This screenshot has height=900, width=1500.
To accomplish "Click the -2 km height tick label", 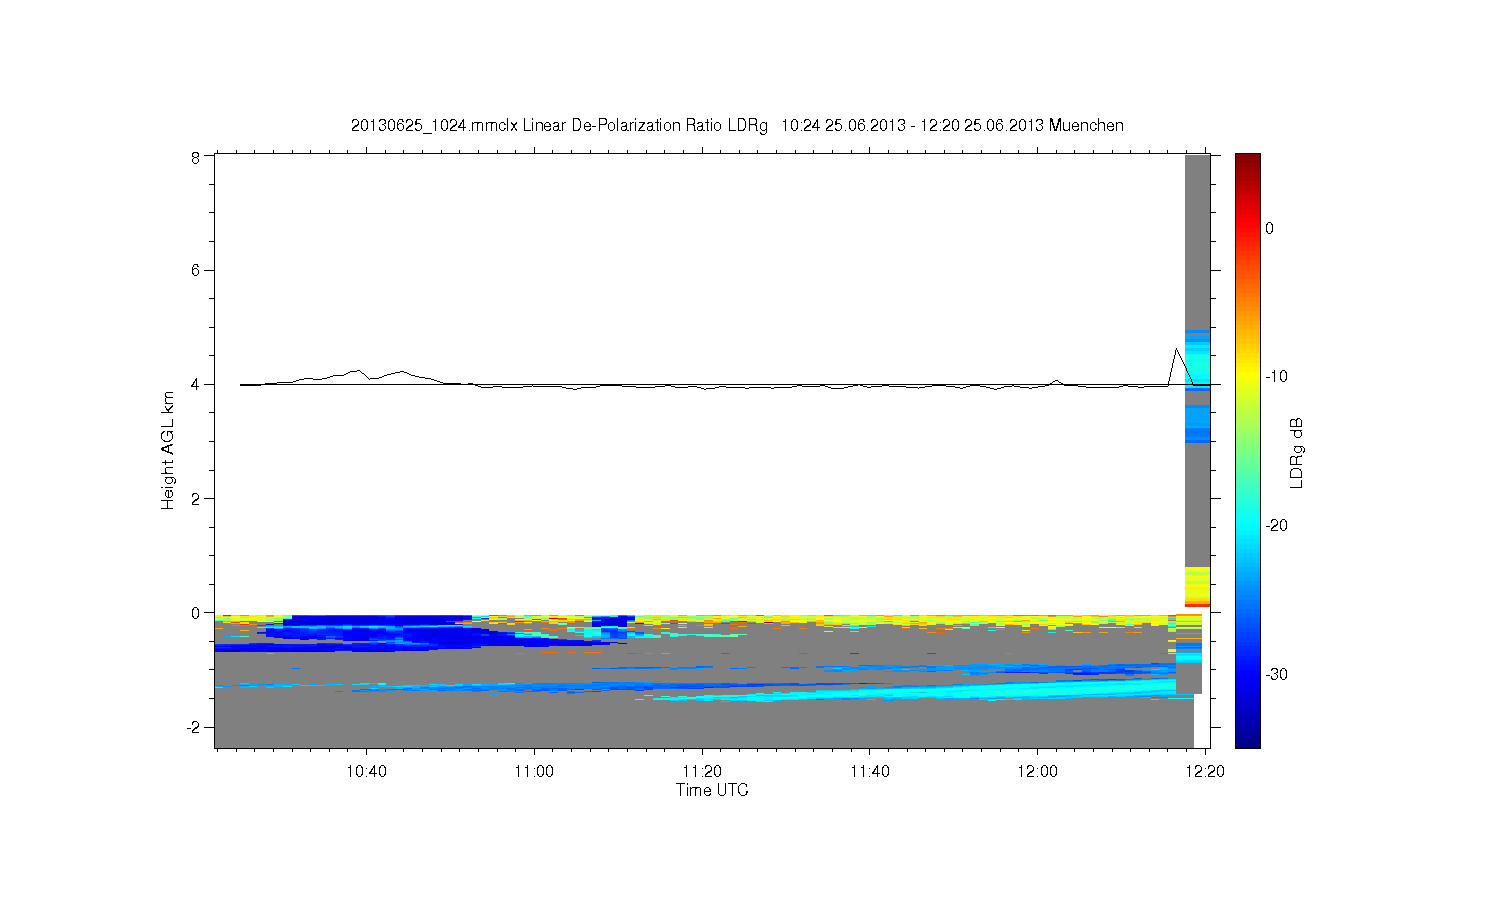I will (x=193, y=727).
